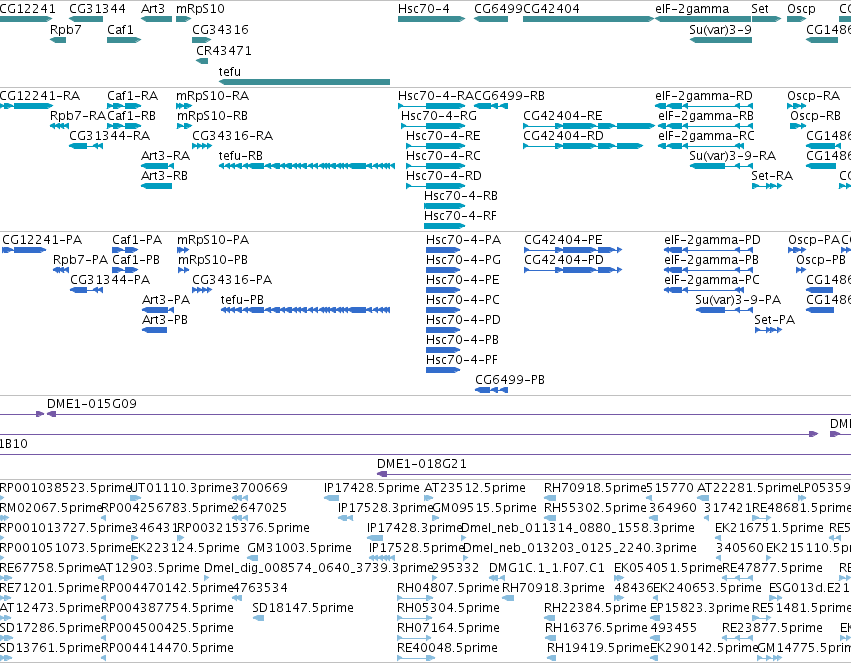Click the CG12241 gene label
This screenshot has height=663, width=851.
(28, 9)
